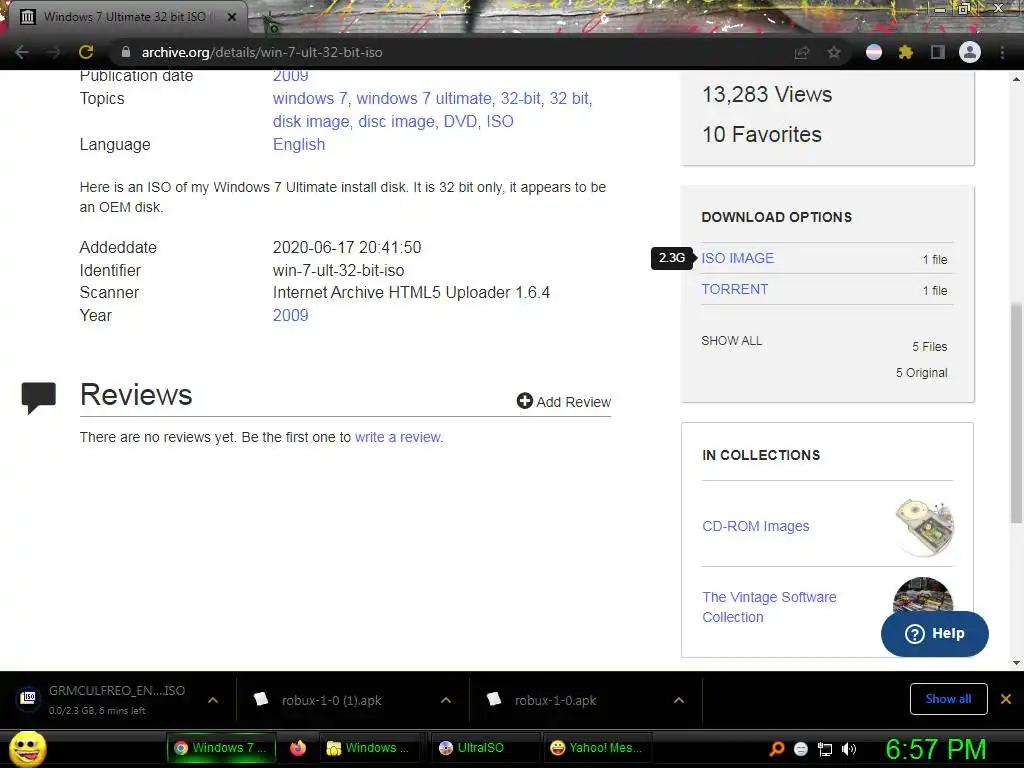Expand options for robux-1-0.apk download
The height and width of the screenshot is (768, 1024).
click(679, 700)
